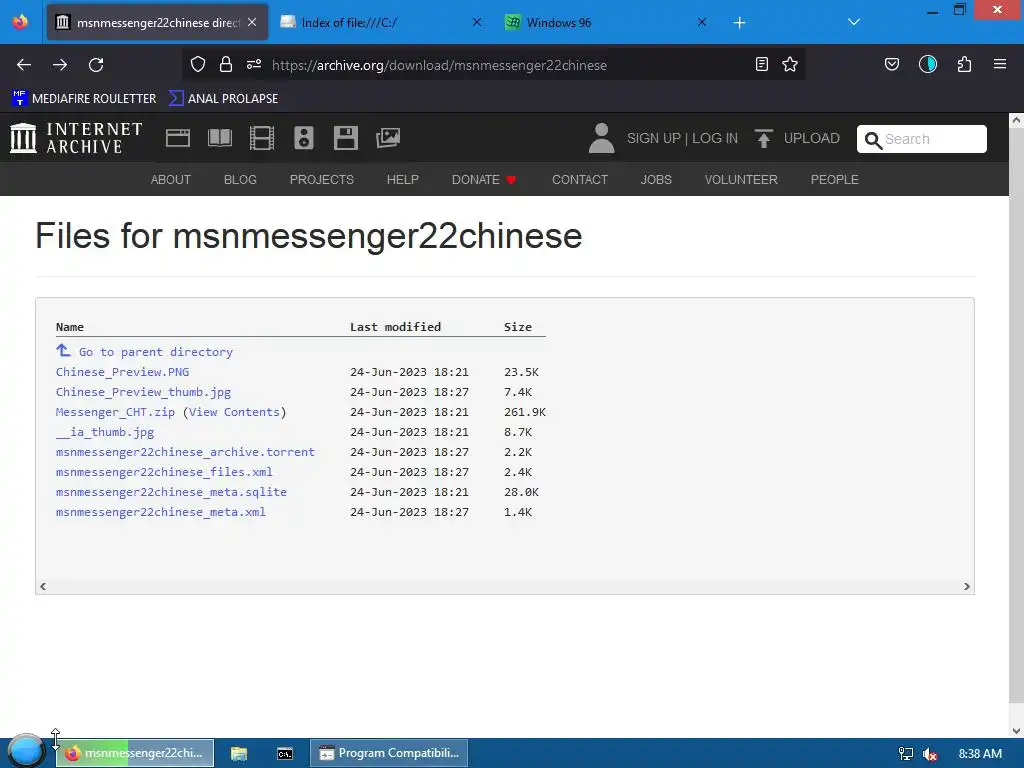
Task: Click SIGN UP | LOG IN
Action: pyautogui.click(x=682, y=138)
